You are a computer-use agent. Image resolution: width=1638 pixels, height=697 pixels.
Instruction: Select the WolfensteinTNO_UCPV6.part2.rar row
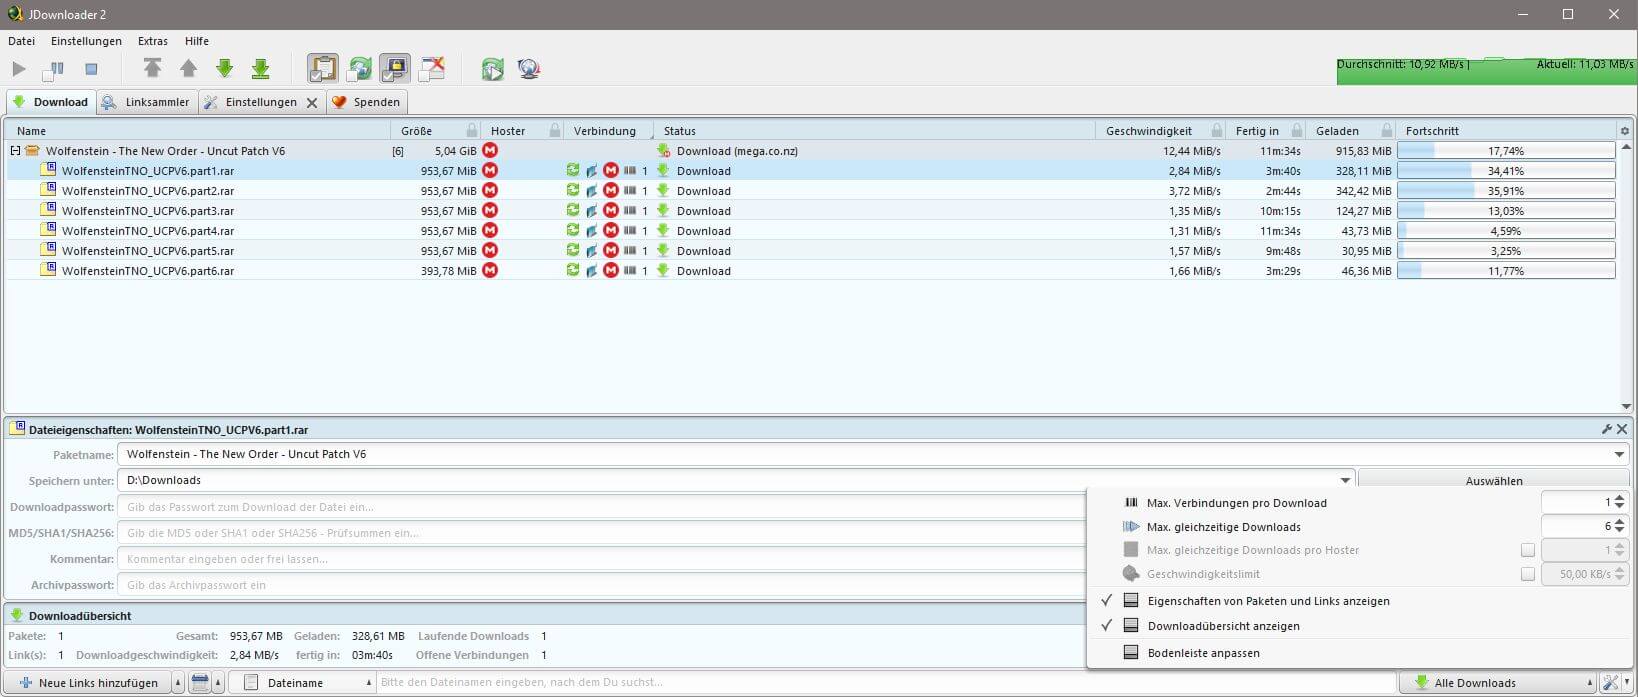click(x=812, y=191)
